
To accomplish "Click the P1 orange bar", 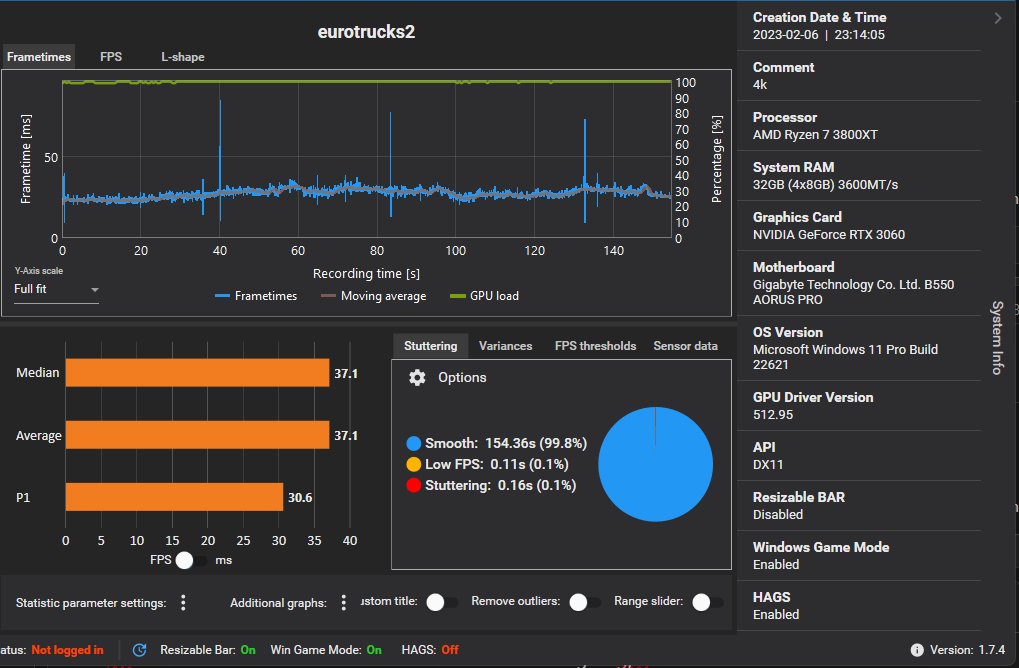I will click(174, 497).
